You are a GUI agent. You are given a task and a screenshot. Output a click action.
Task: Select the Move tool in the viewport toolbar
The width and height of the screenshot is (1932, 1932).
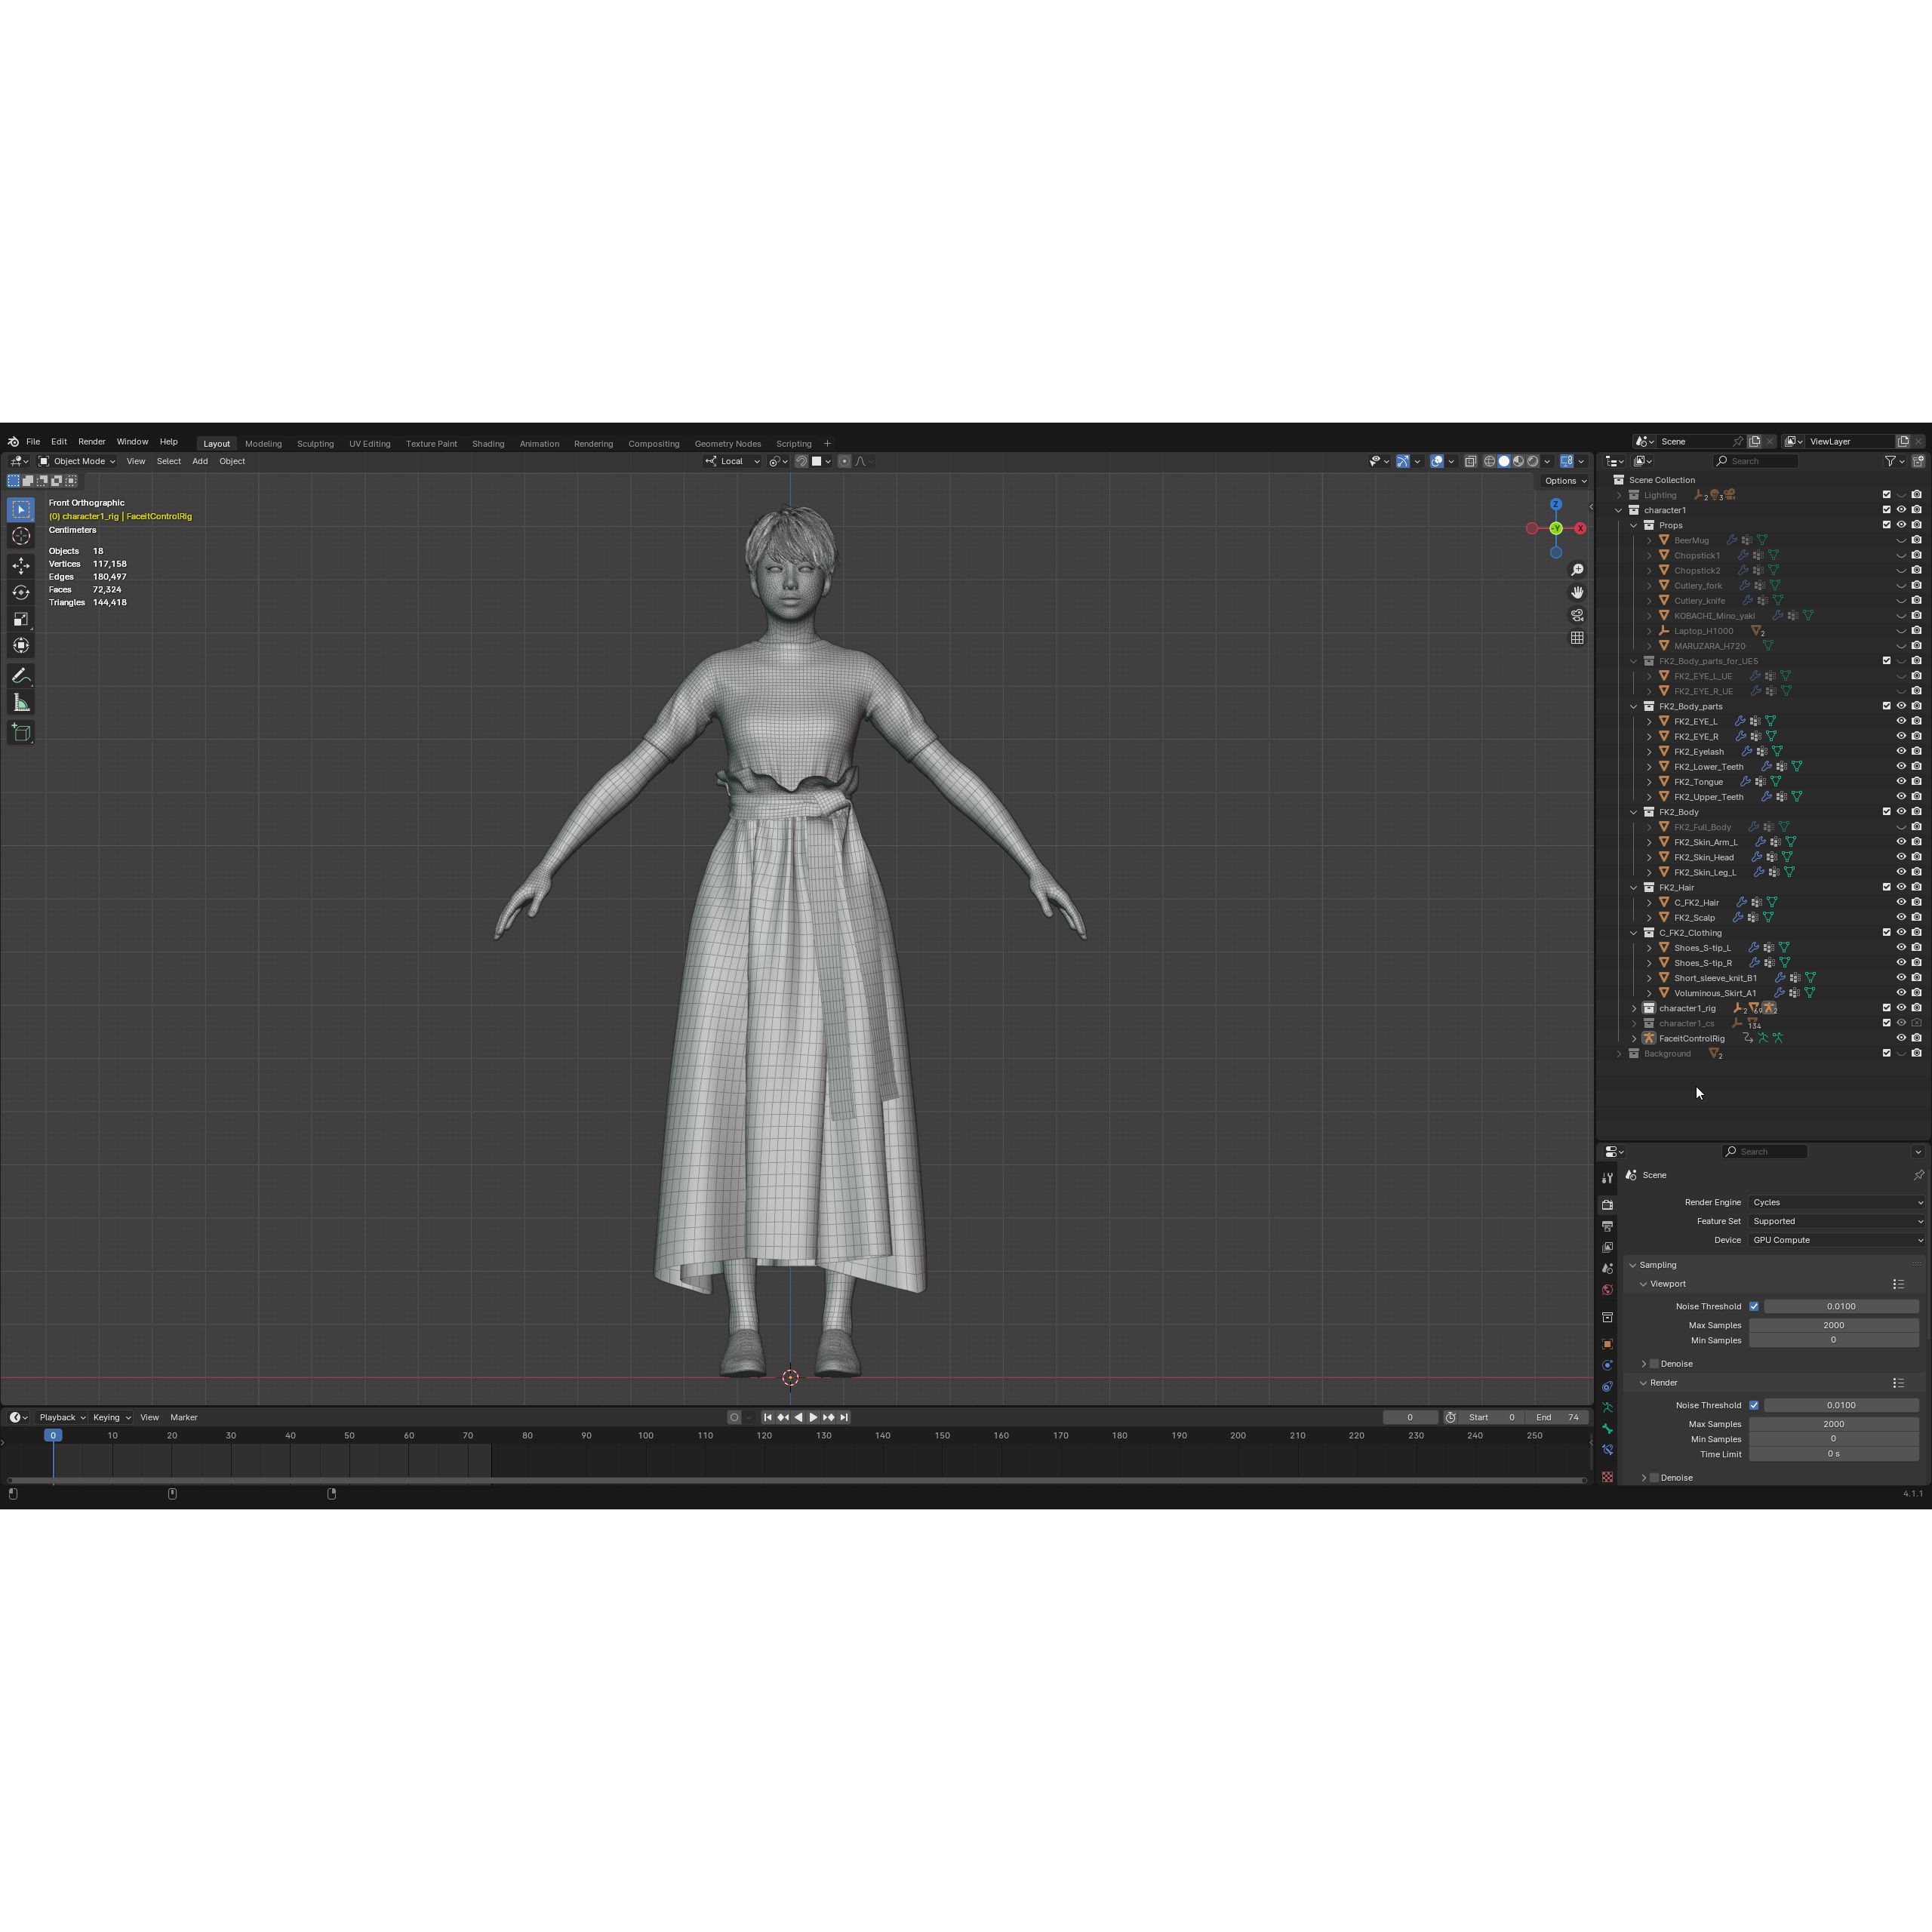21,566
